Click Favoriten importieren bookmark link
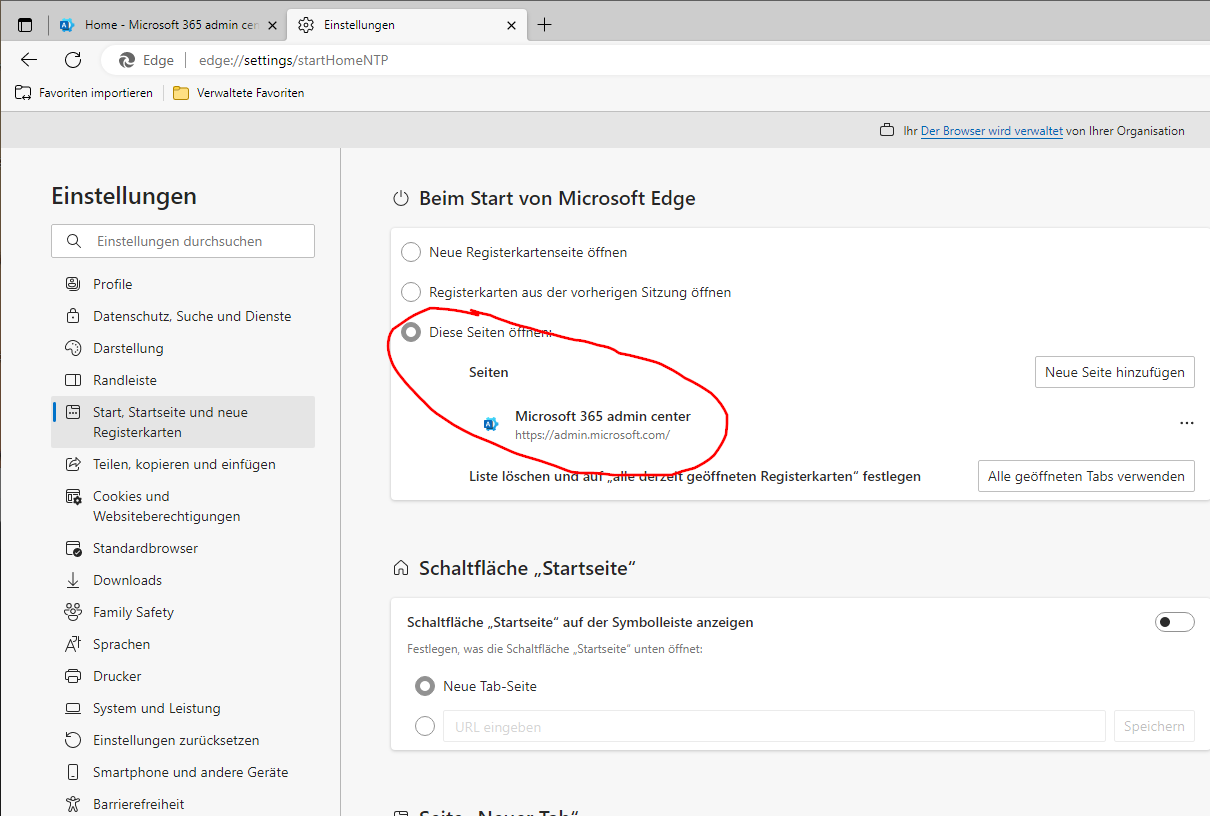This screenshot has width=1210, height=816. (x=96, y=93)
